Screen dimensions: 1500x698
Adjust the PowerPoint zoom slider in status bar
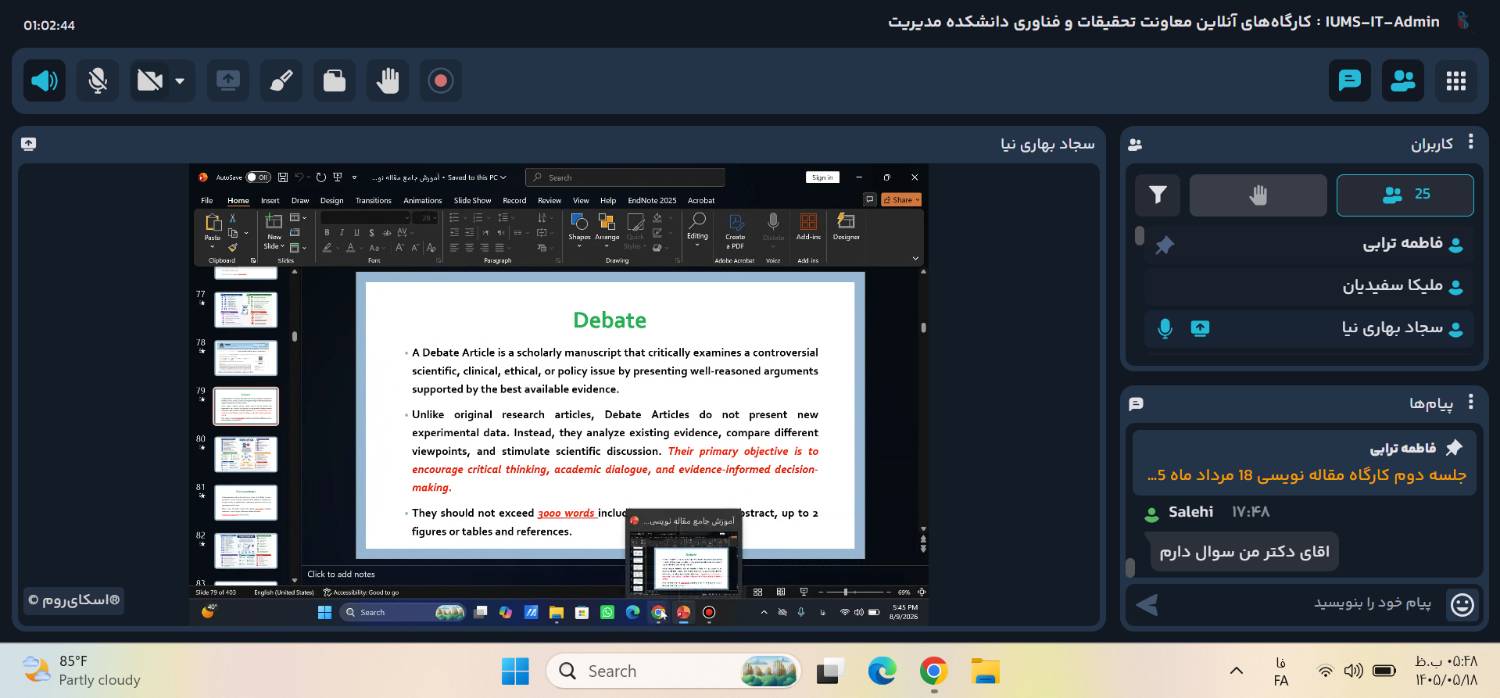[845, 592]
